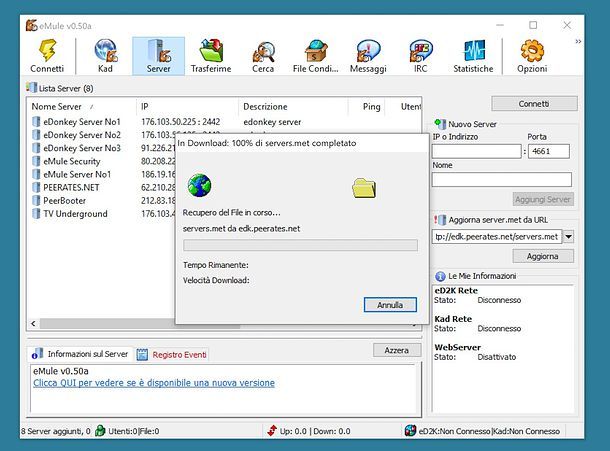The width and height of the screenshot is (610, 451).
Task: Click the Porta input field
Action: click(547, 151)
